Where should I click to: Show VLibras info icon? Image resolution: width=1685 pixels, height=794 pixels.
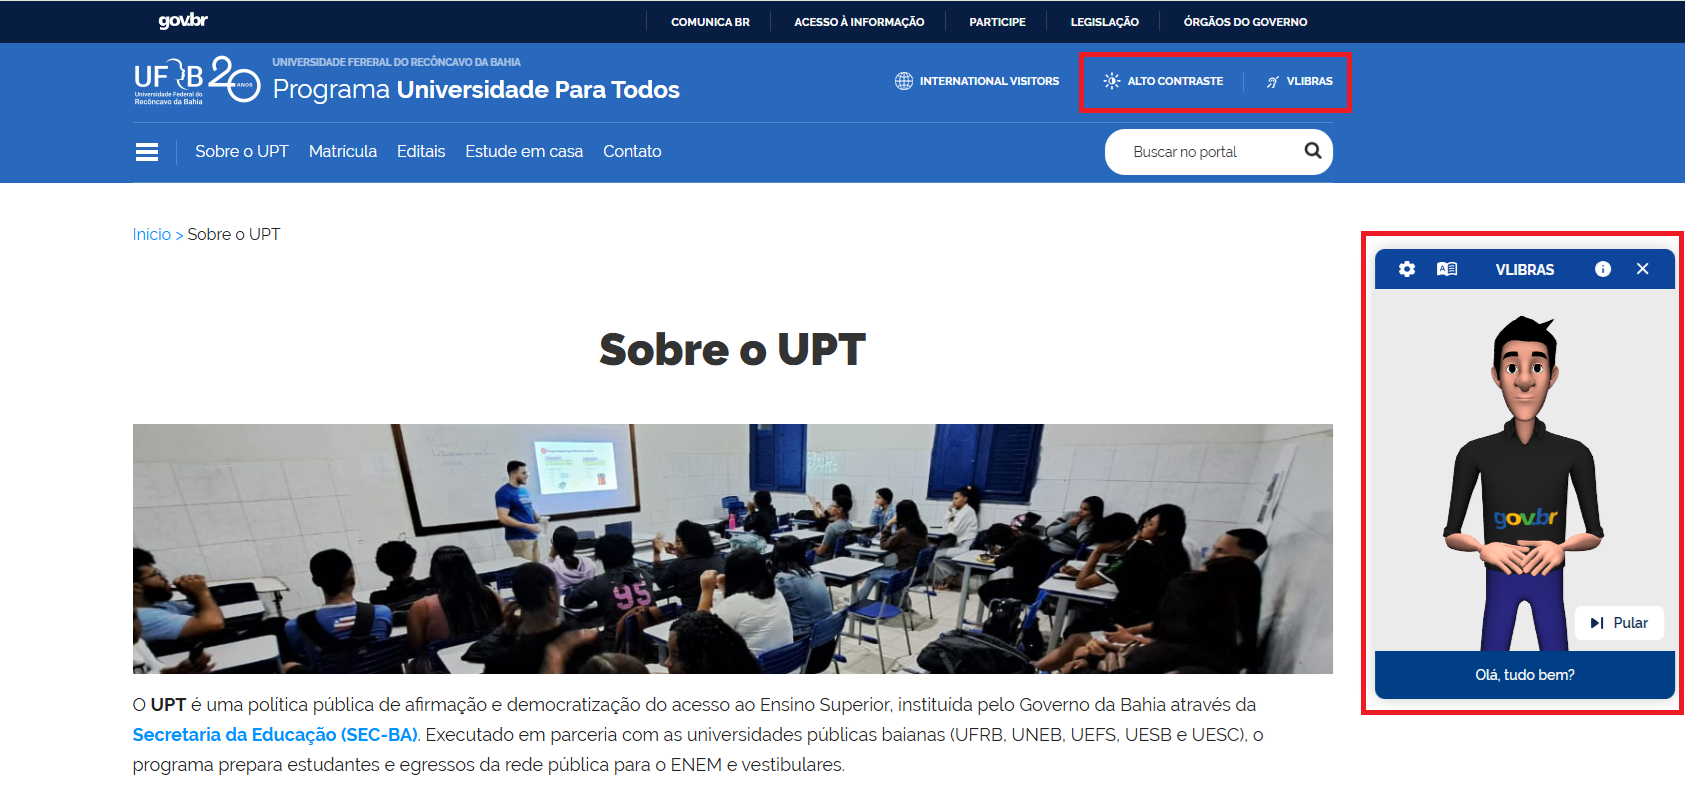click(1603, 269)
